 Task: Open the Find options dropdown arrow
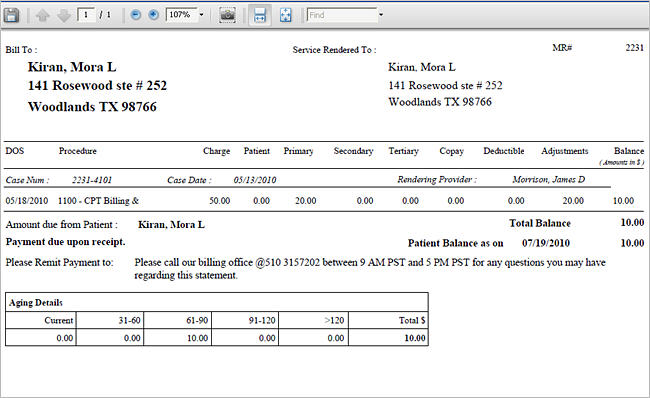pyautogui.click(x=381, y=15)
